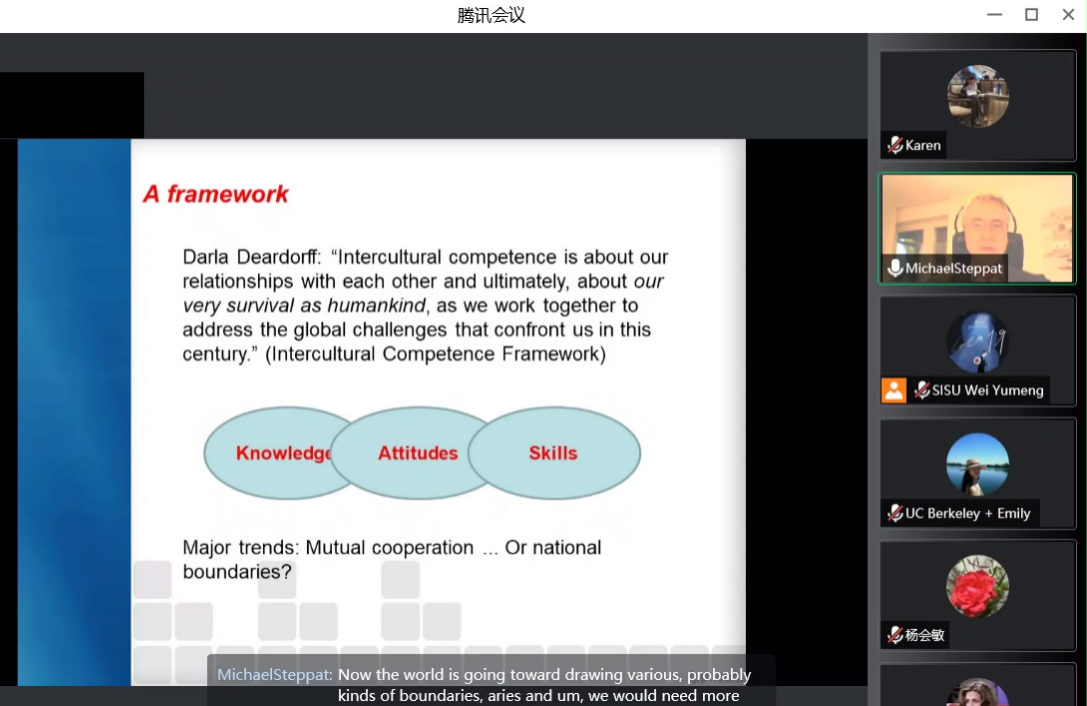Click the MichaelSteppat name label on the video tile
This screenshot has width=1087, height=706.
point(953,268)
